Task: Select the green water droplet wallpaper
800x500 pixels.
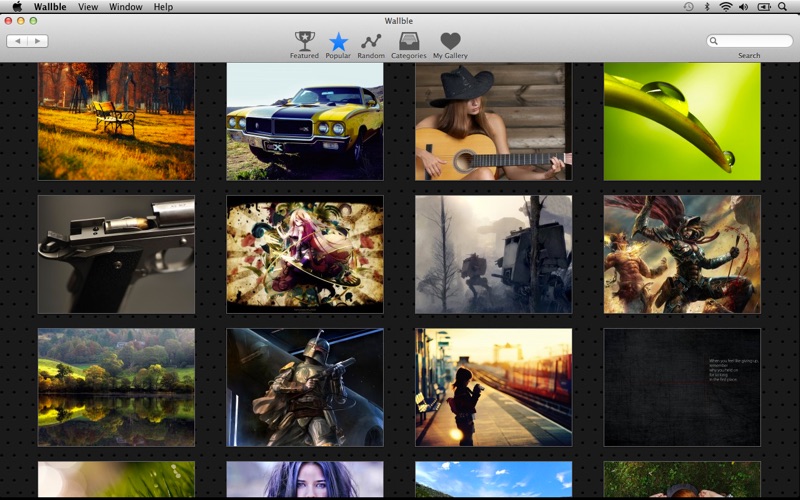Action: (682, 121)
